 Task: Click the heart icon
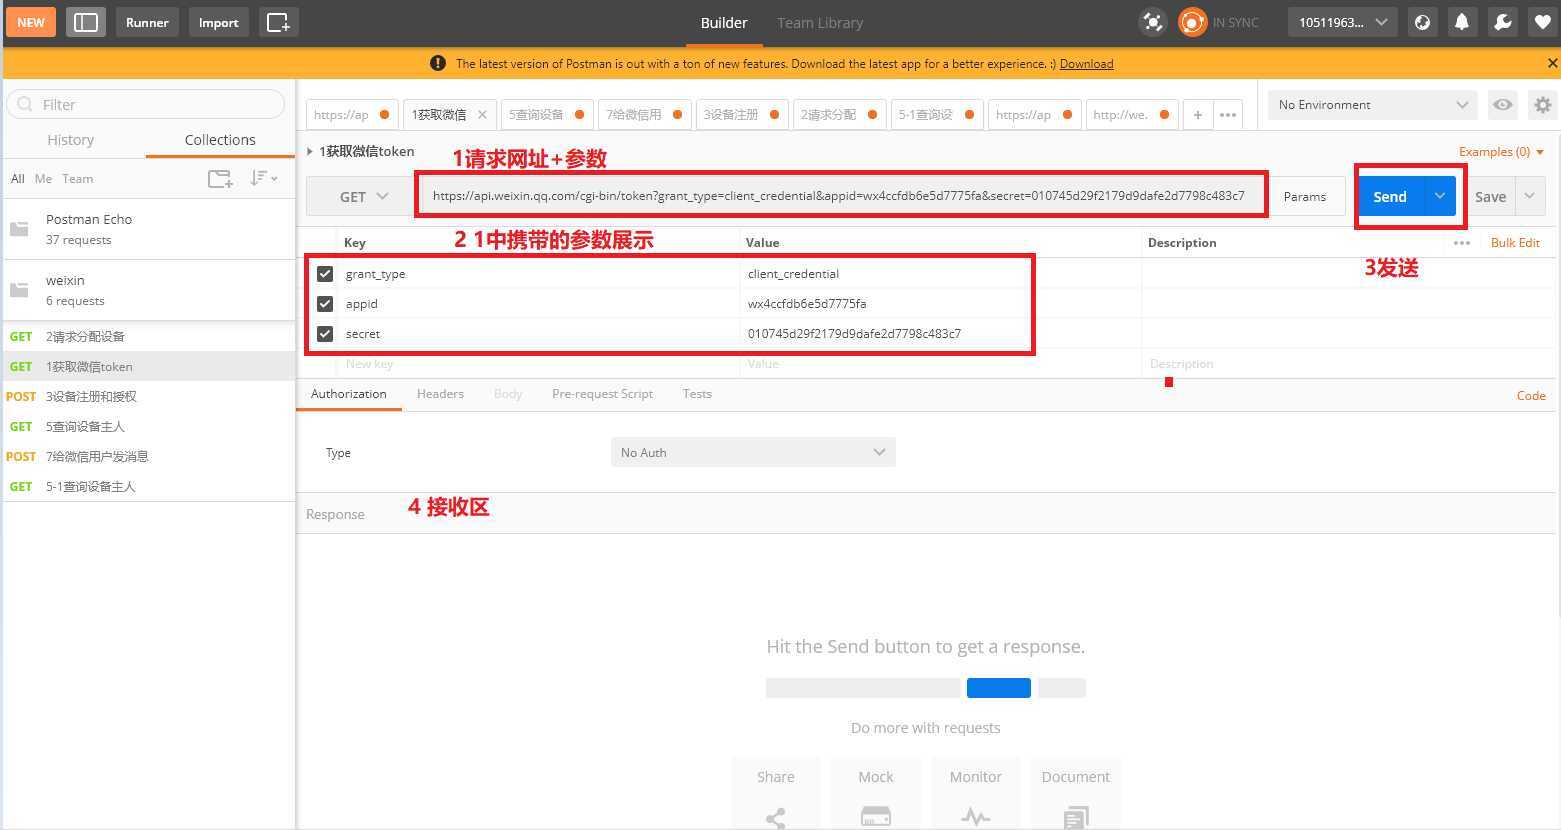pyautogui.click(x=1542, y=22)
